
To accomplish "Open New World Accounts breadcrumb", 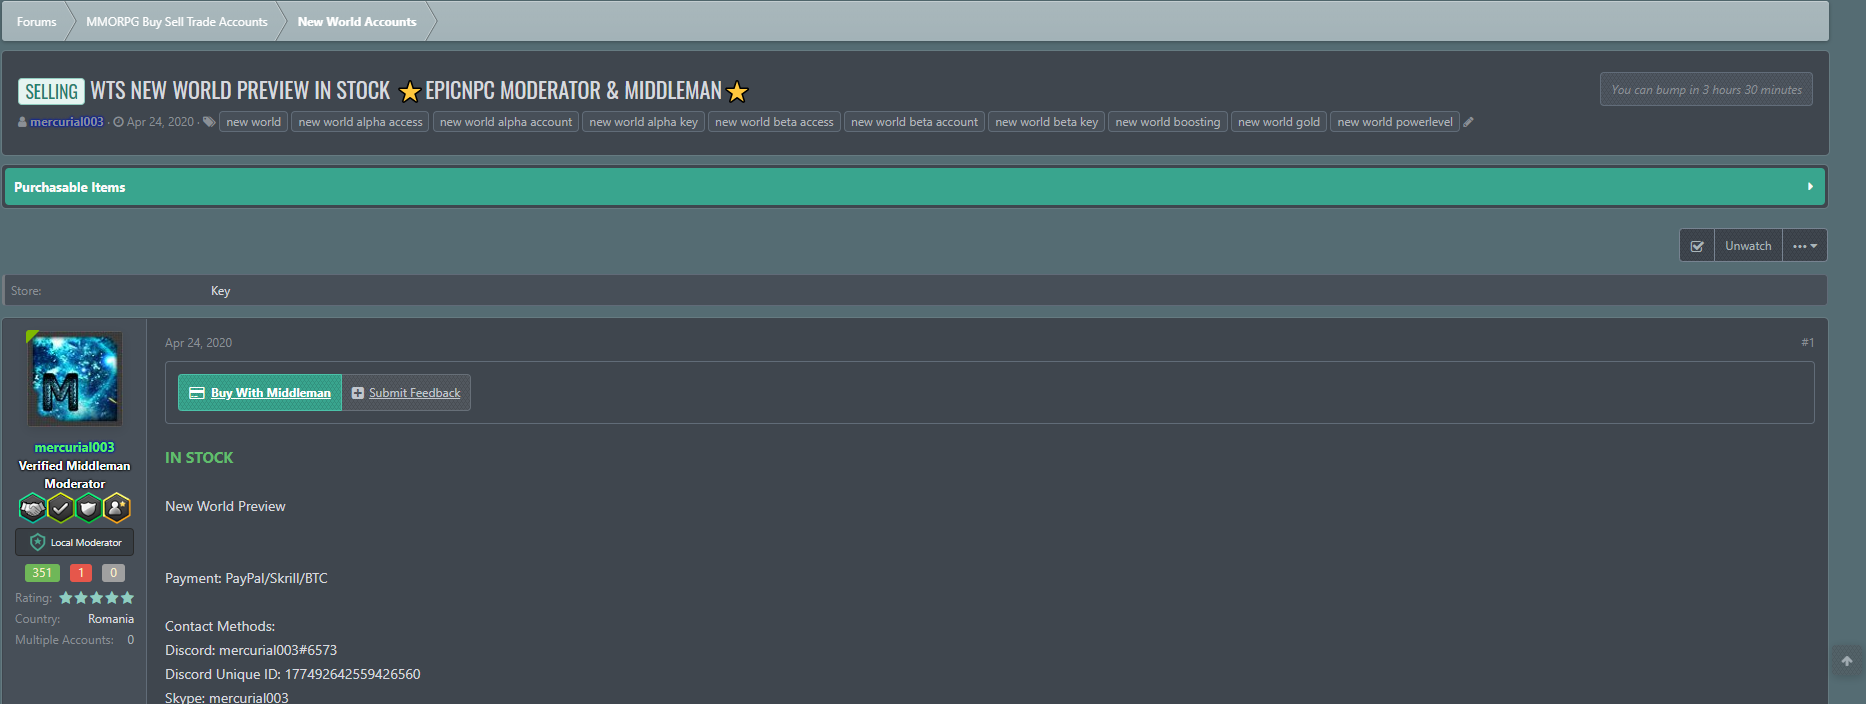I will click(x=357, y=21).
